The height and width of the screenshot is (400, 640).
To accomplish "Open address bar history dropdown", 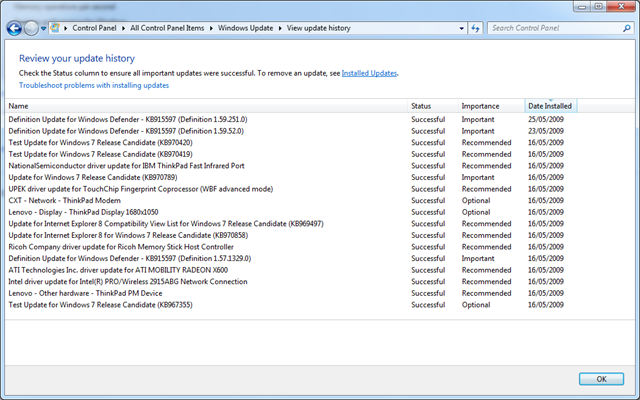I will point(461,28).
